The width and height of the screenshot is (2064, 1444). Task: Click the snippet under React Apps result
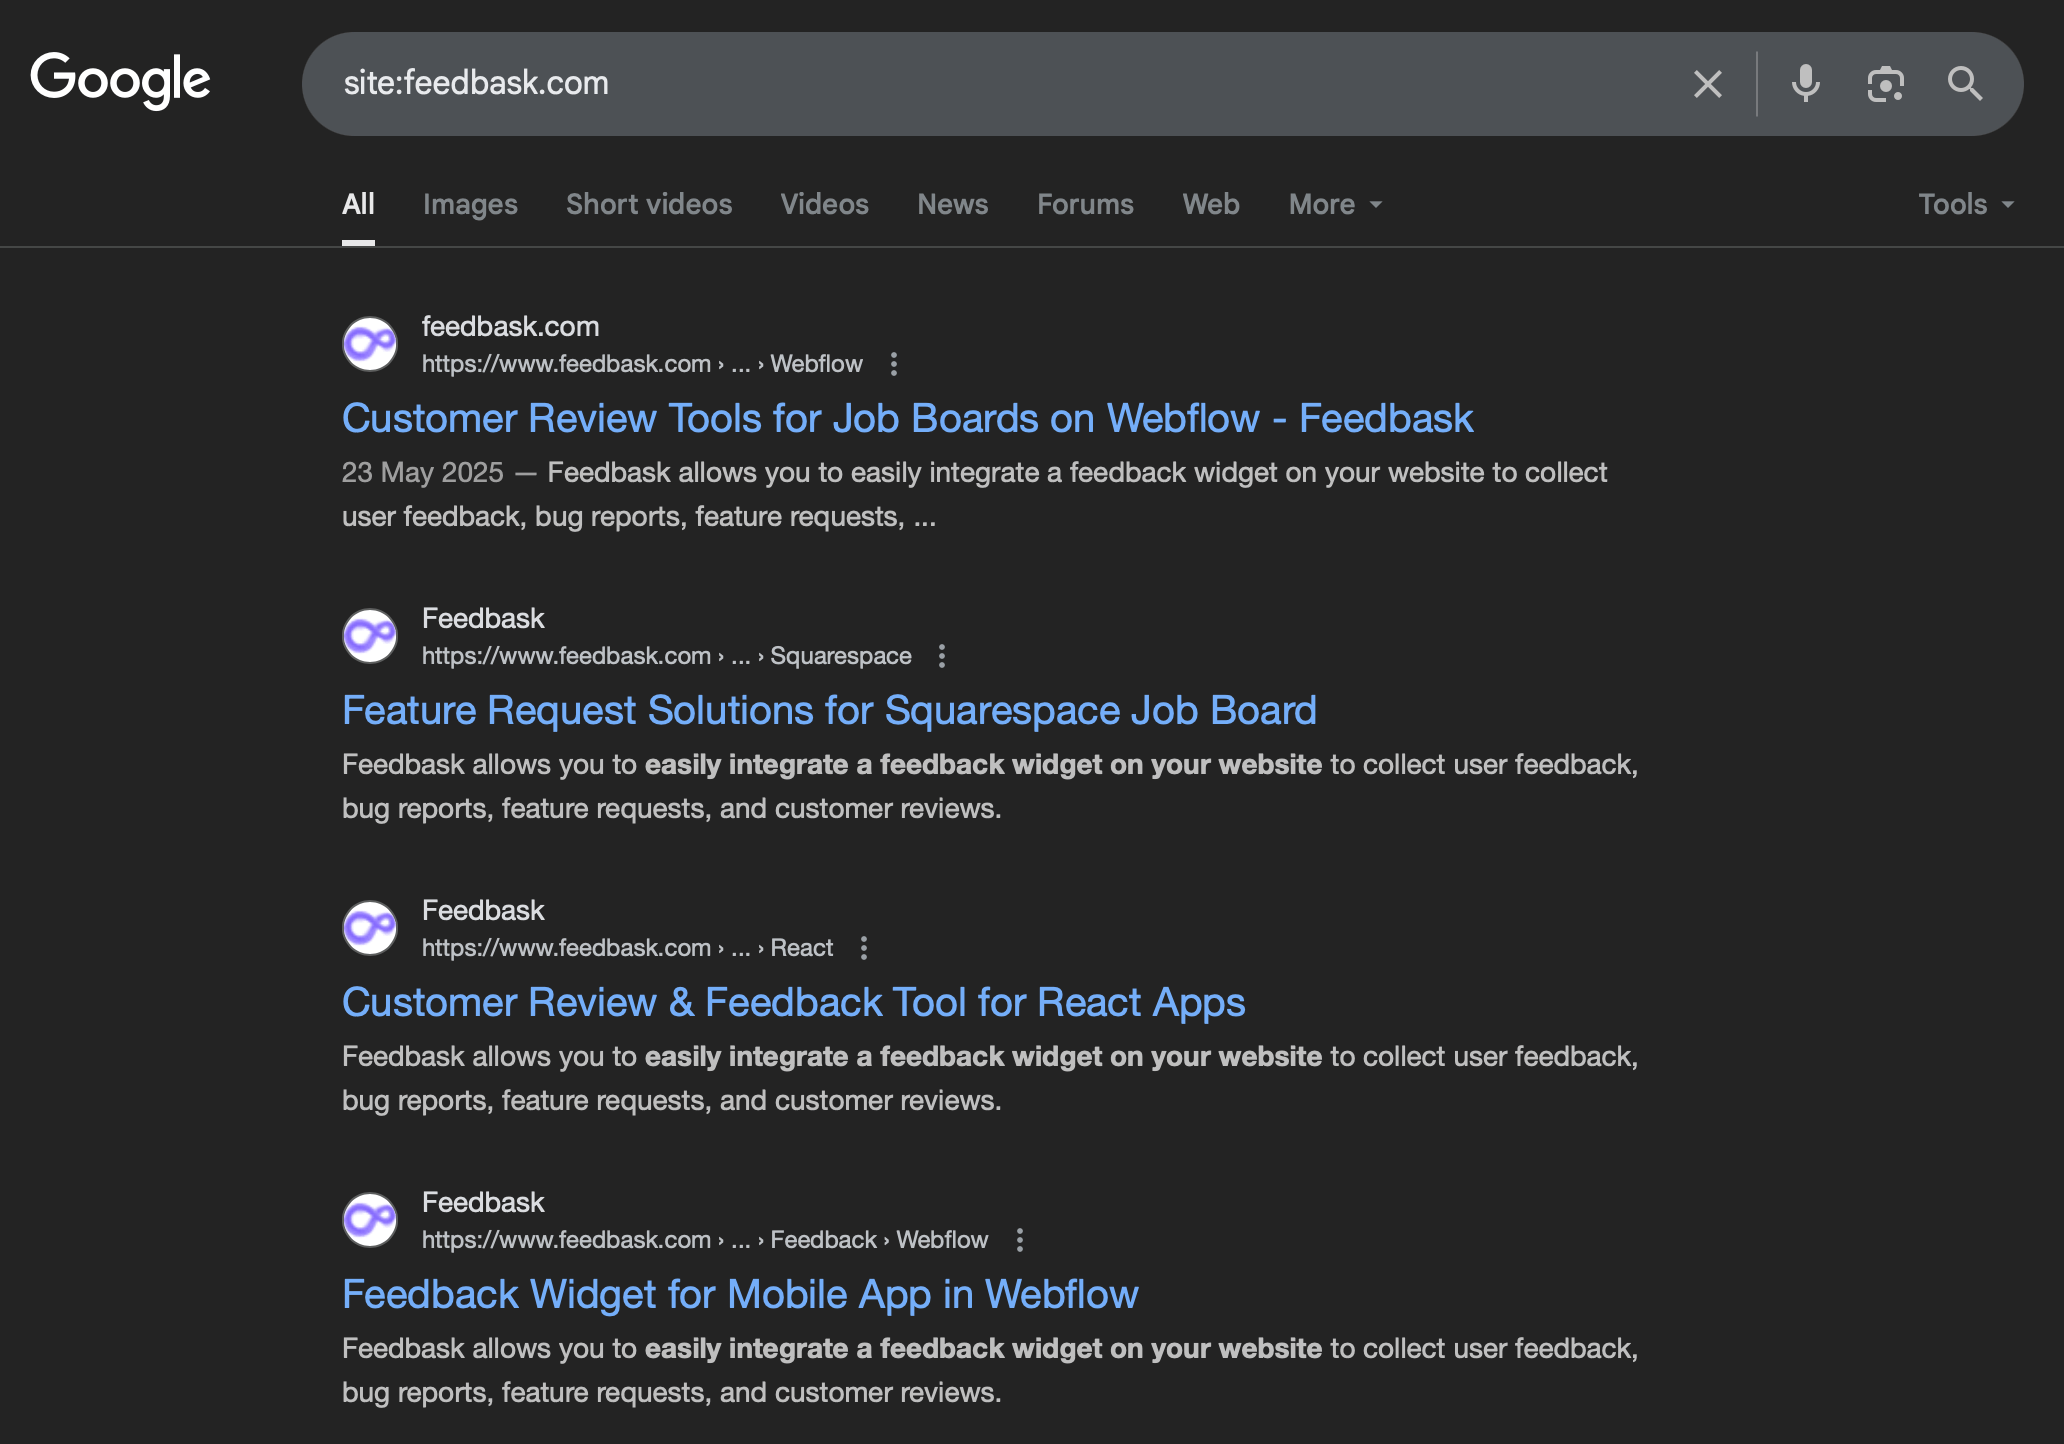[990, 1078]
